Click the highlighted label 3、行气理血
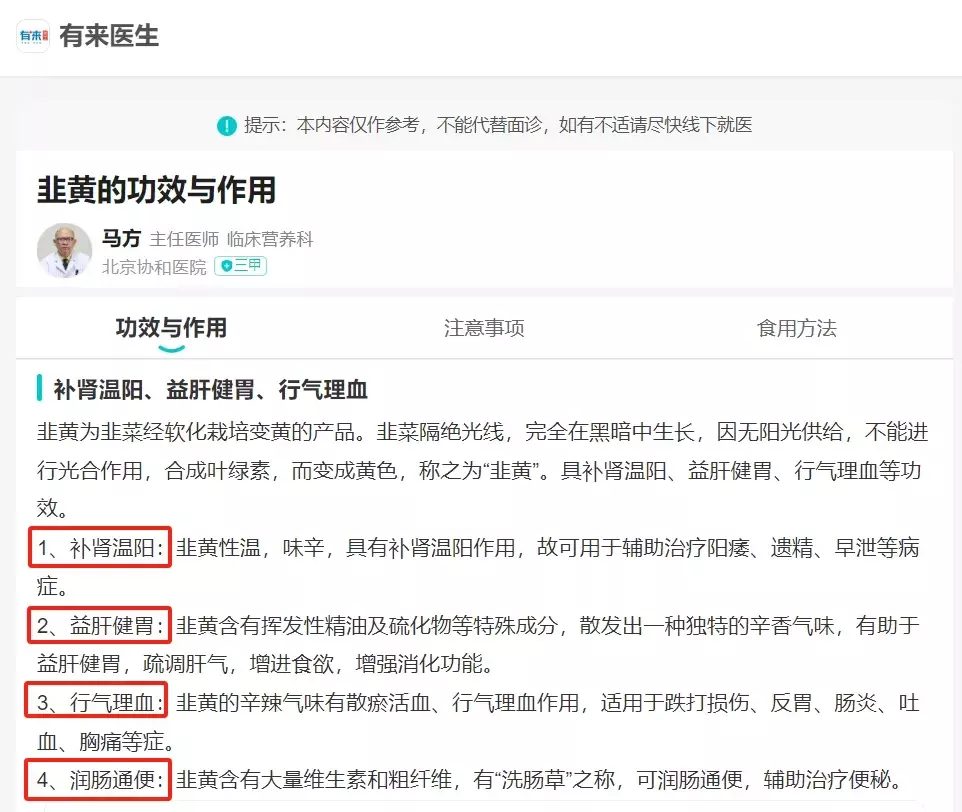This screenshot has height=812, width=962. [x=98, y=704]
